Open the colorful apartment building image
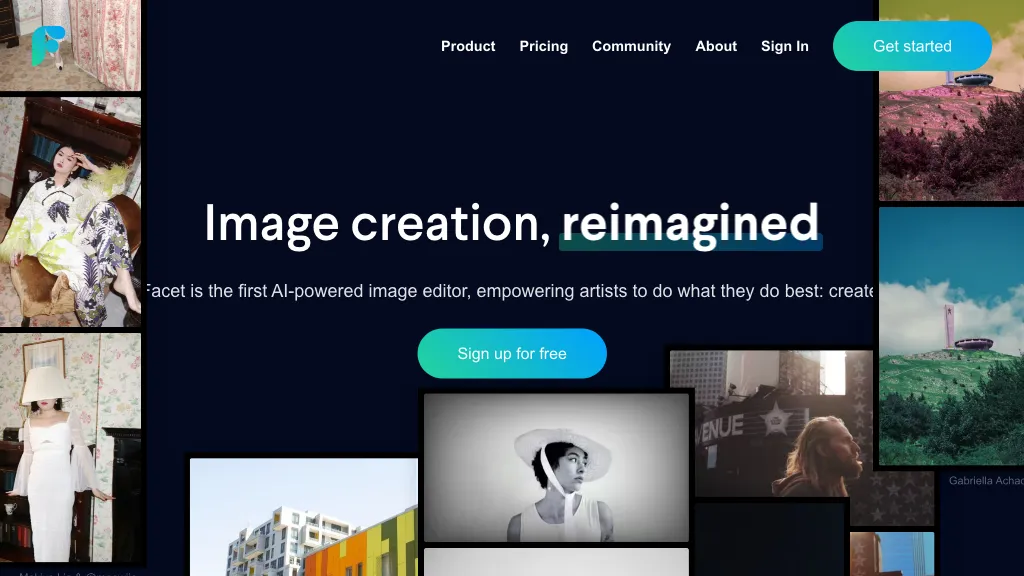This screenshot has width=1024, height=576. pyautogui.click(x=304, y=517)
